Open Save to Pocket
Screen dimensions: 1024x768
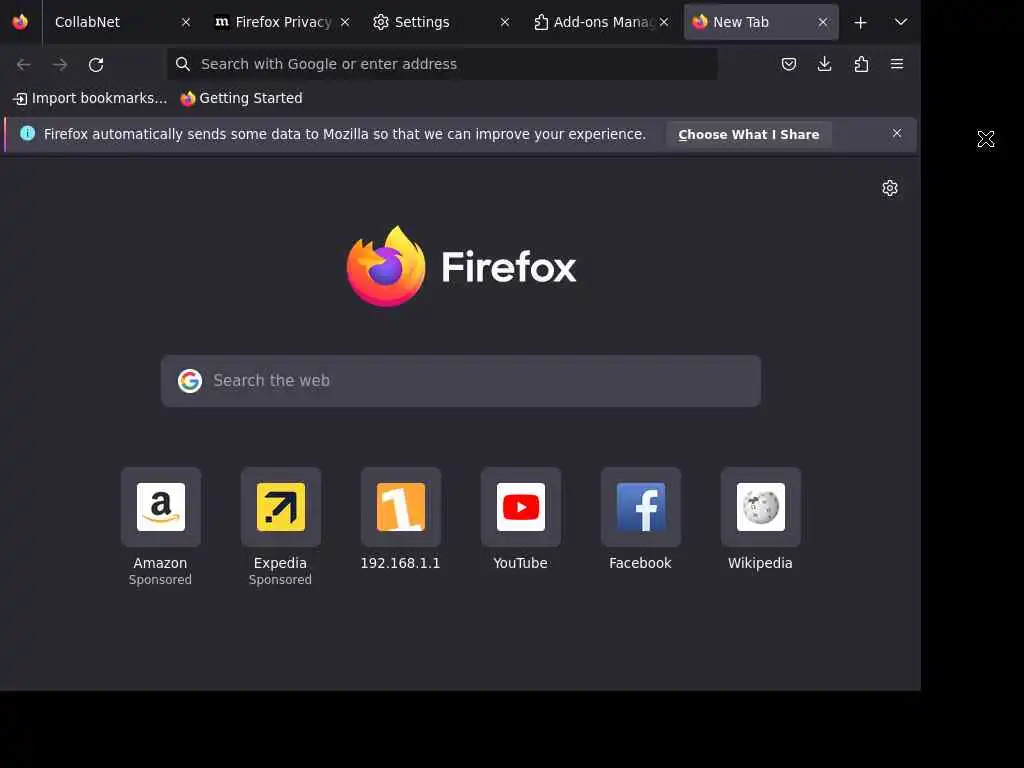(x=789, y=64)
